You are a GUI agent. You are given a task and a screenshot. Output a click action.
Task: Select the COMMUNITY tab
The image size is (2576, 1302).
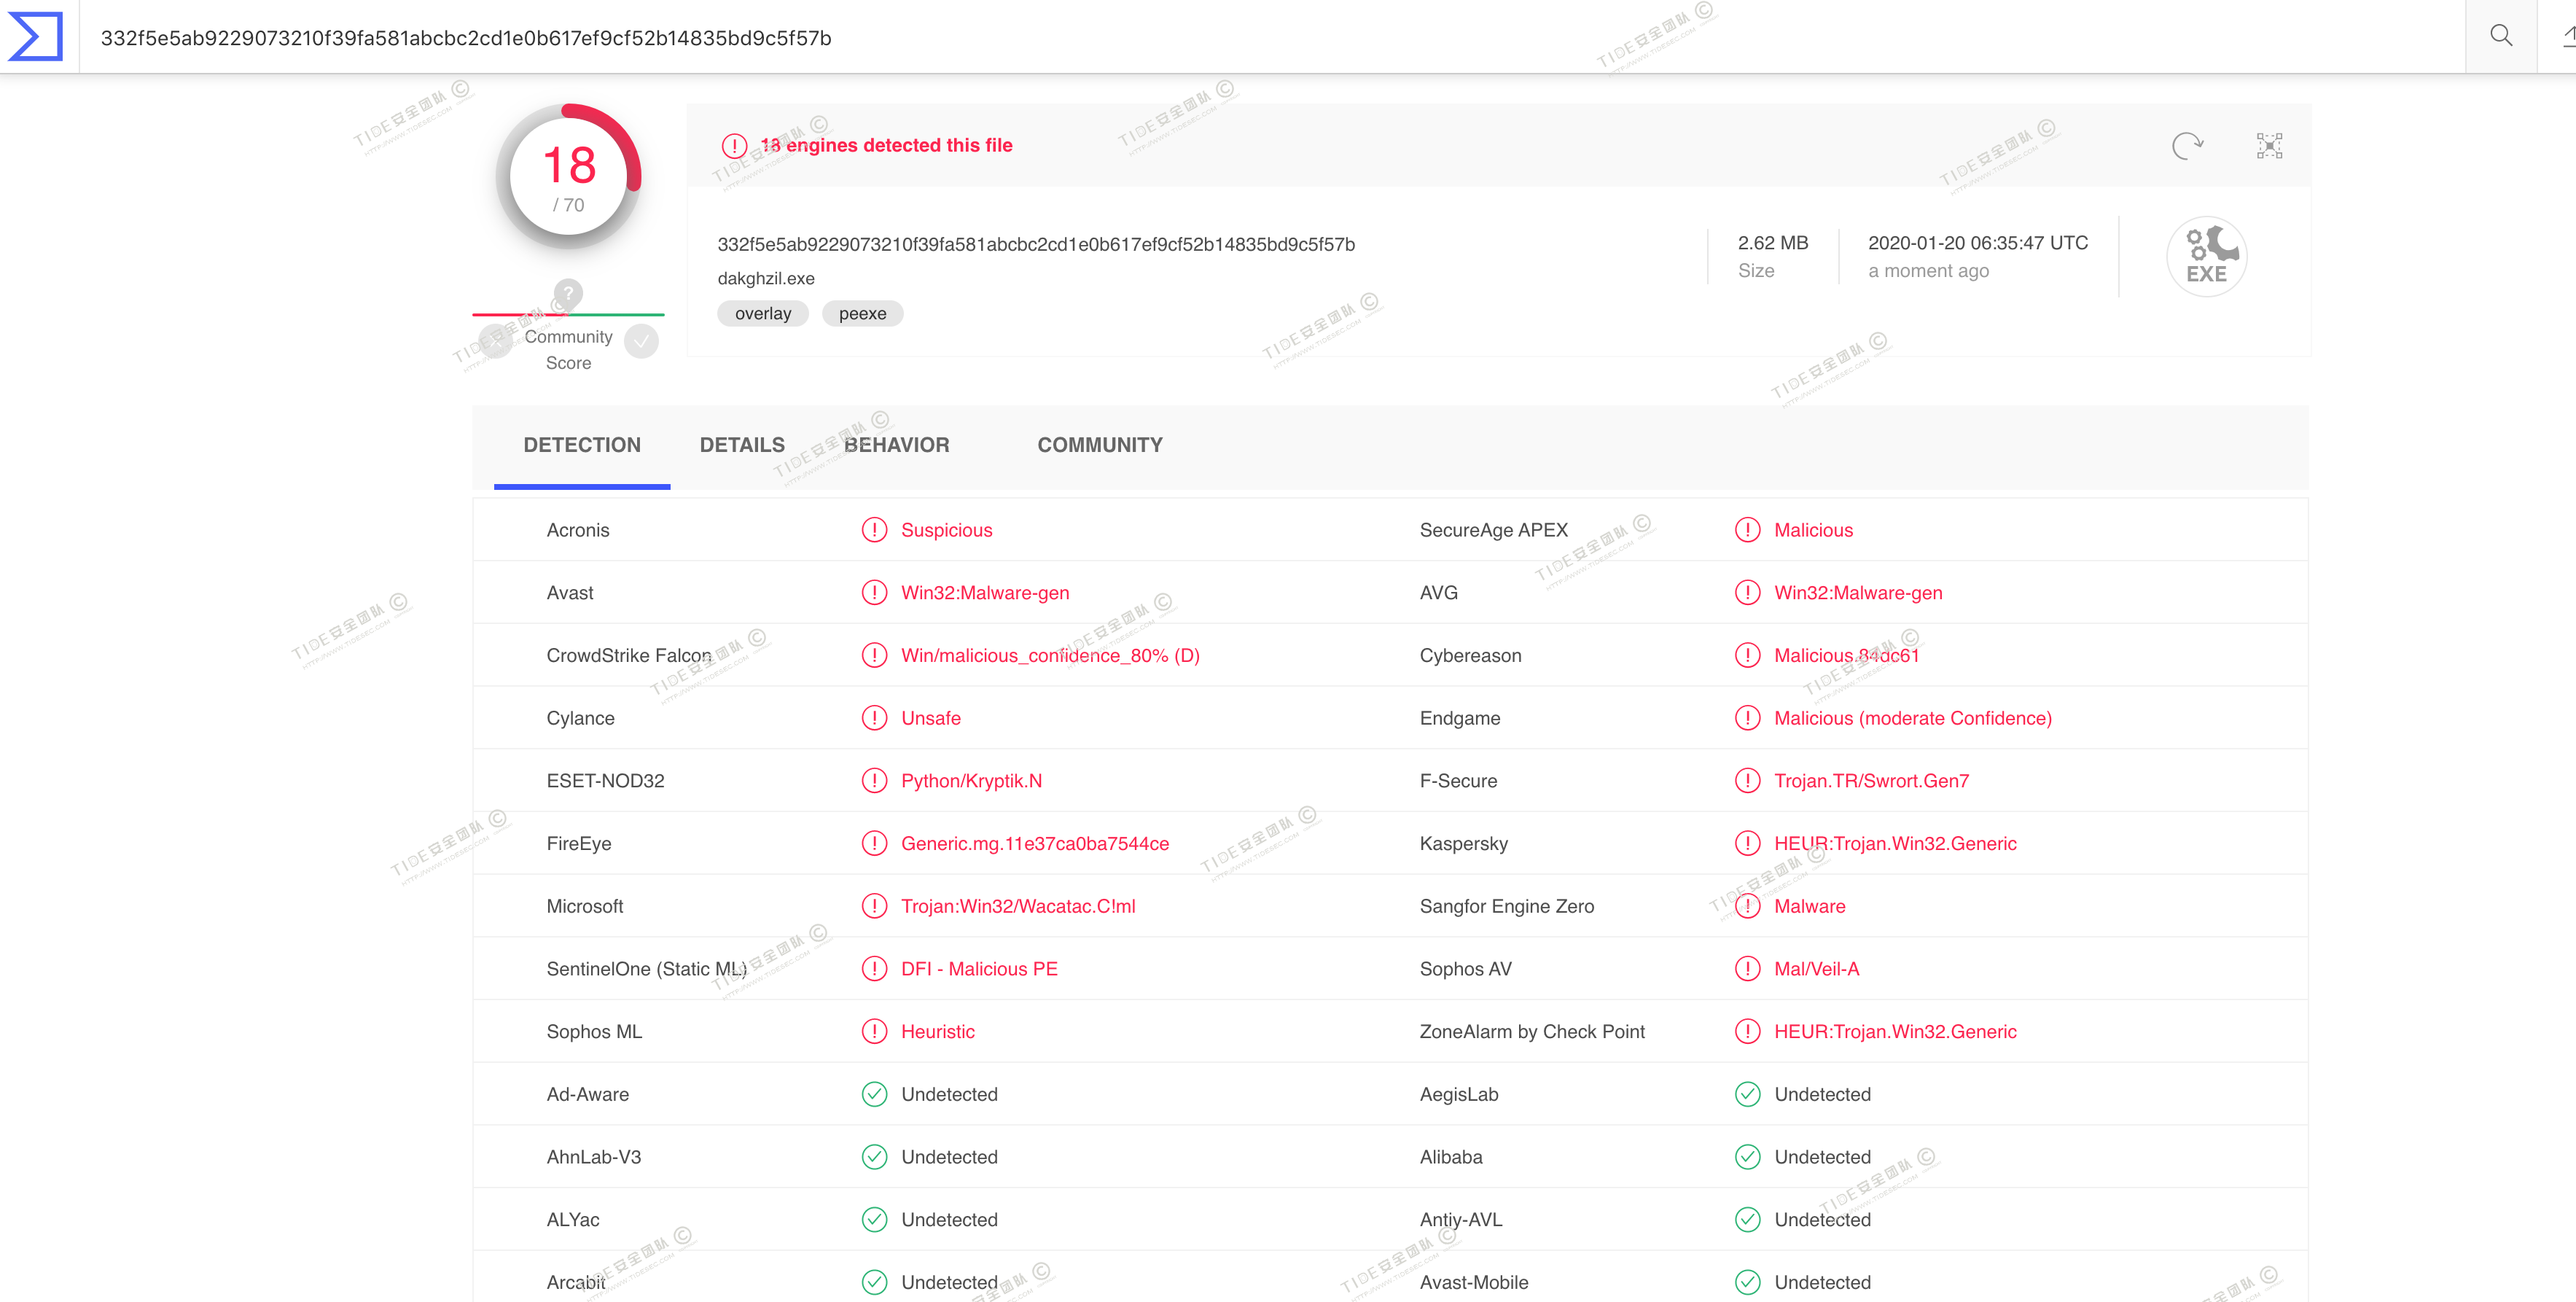(x=1099, y=445)
